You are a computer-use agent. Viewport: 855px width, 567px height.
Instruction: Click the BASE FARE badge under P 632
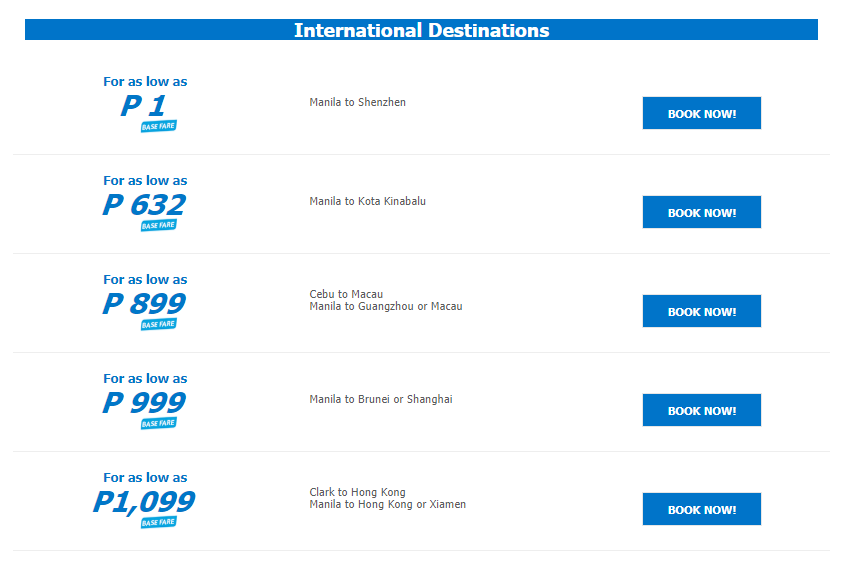[159, 226]
